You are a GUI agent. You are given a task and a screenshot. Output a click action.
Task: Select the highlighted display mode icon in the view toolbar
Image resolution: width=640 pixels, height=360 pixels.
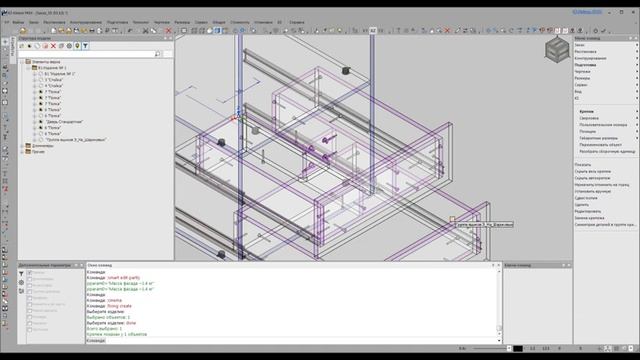coord(218,31)
